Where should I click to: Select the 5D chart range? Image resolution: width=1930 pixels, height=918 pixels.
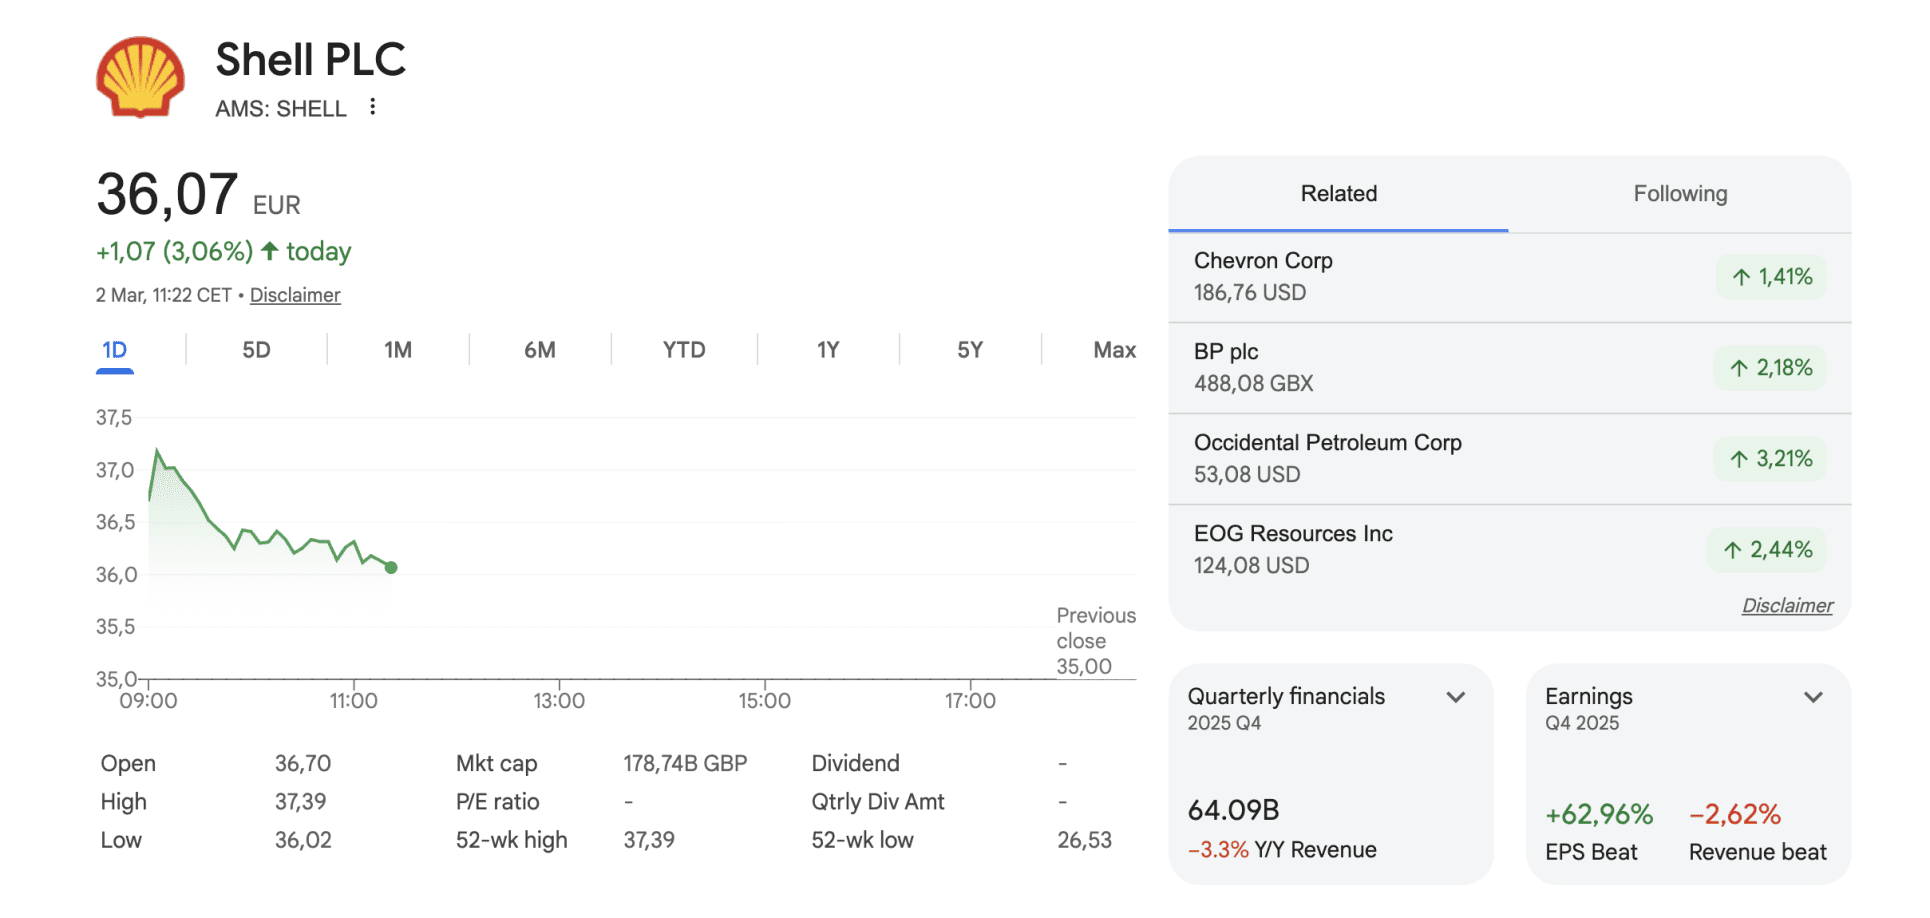[x=256, y=350]
